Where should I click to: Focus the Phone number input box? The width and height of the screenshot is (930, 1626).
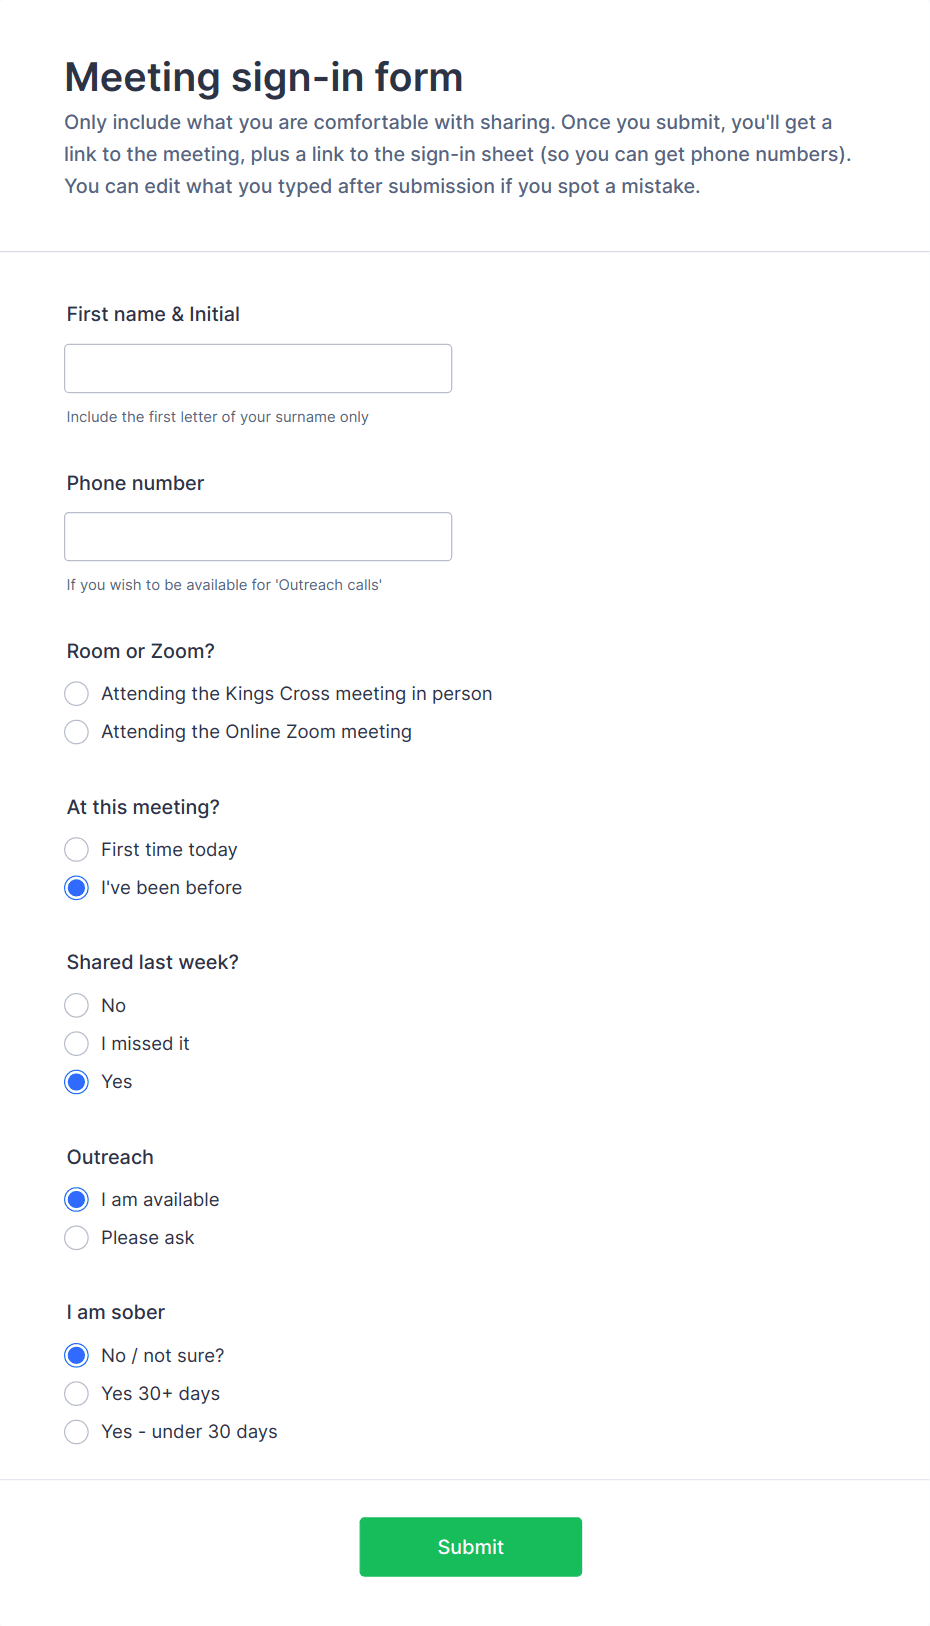pyautogui.click(x=257, y=536)
